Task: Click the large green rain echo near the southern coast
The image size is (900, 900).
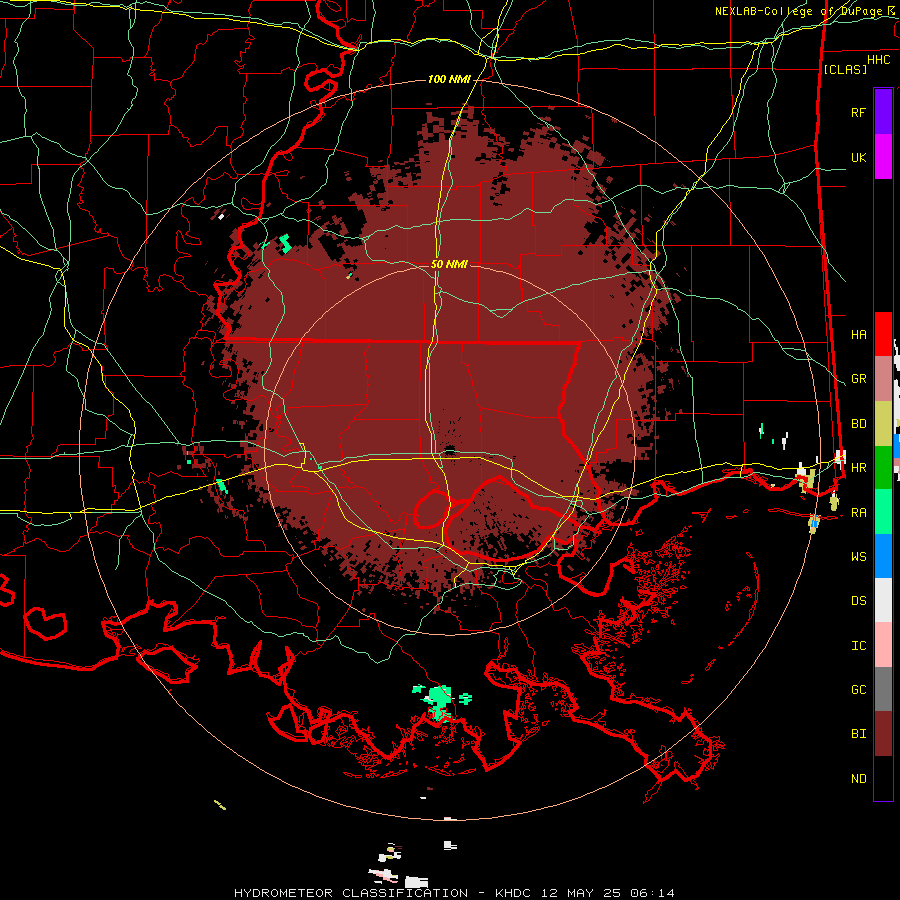Action: 438,701
